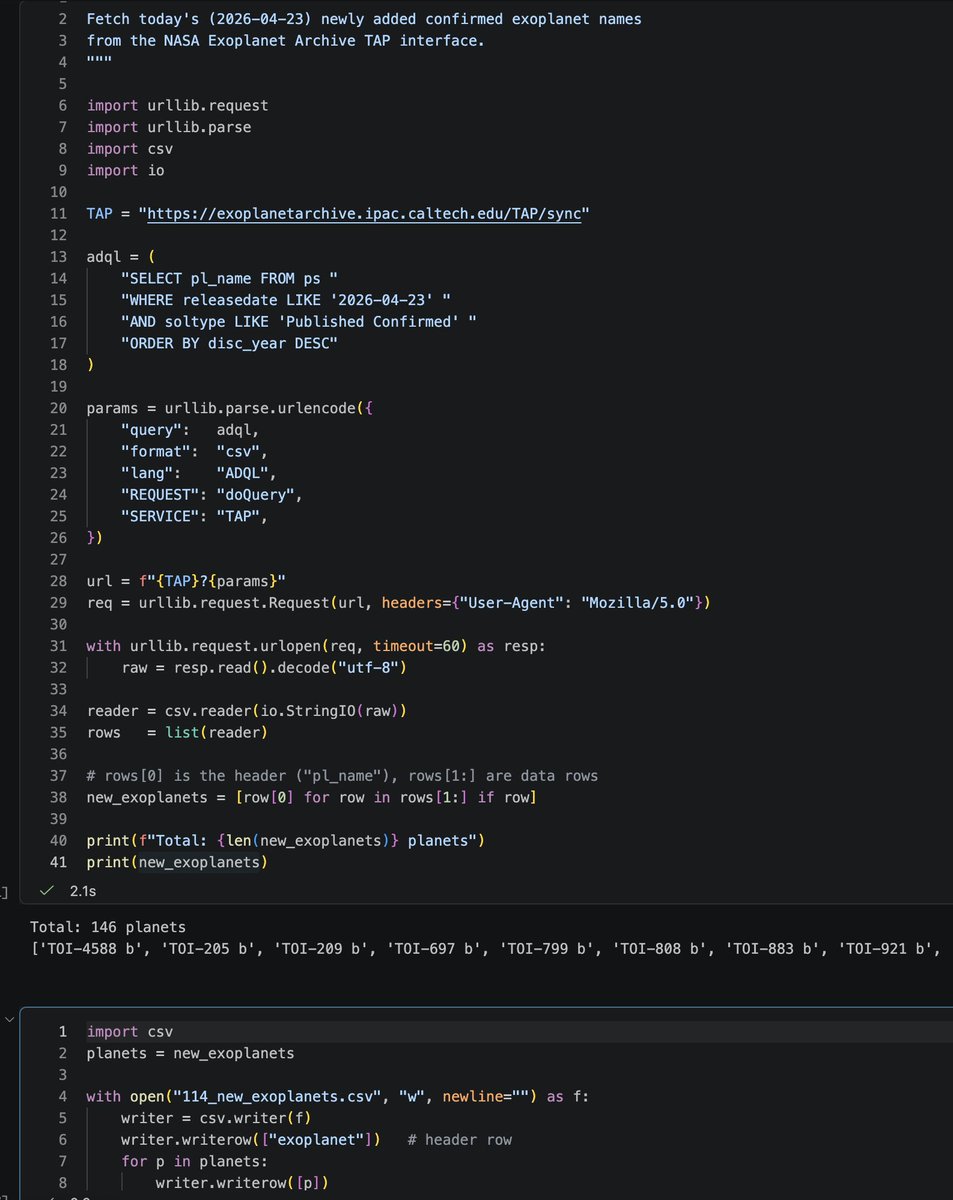Viewport: 953px width, 1200px height.
Task: Place cursor on 'import urllib.request' line
Action: click(x=177, y=105)
